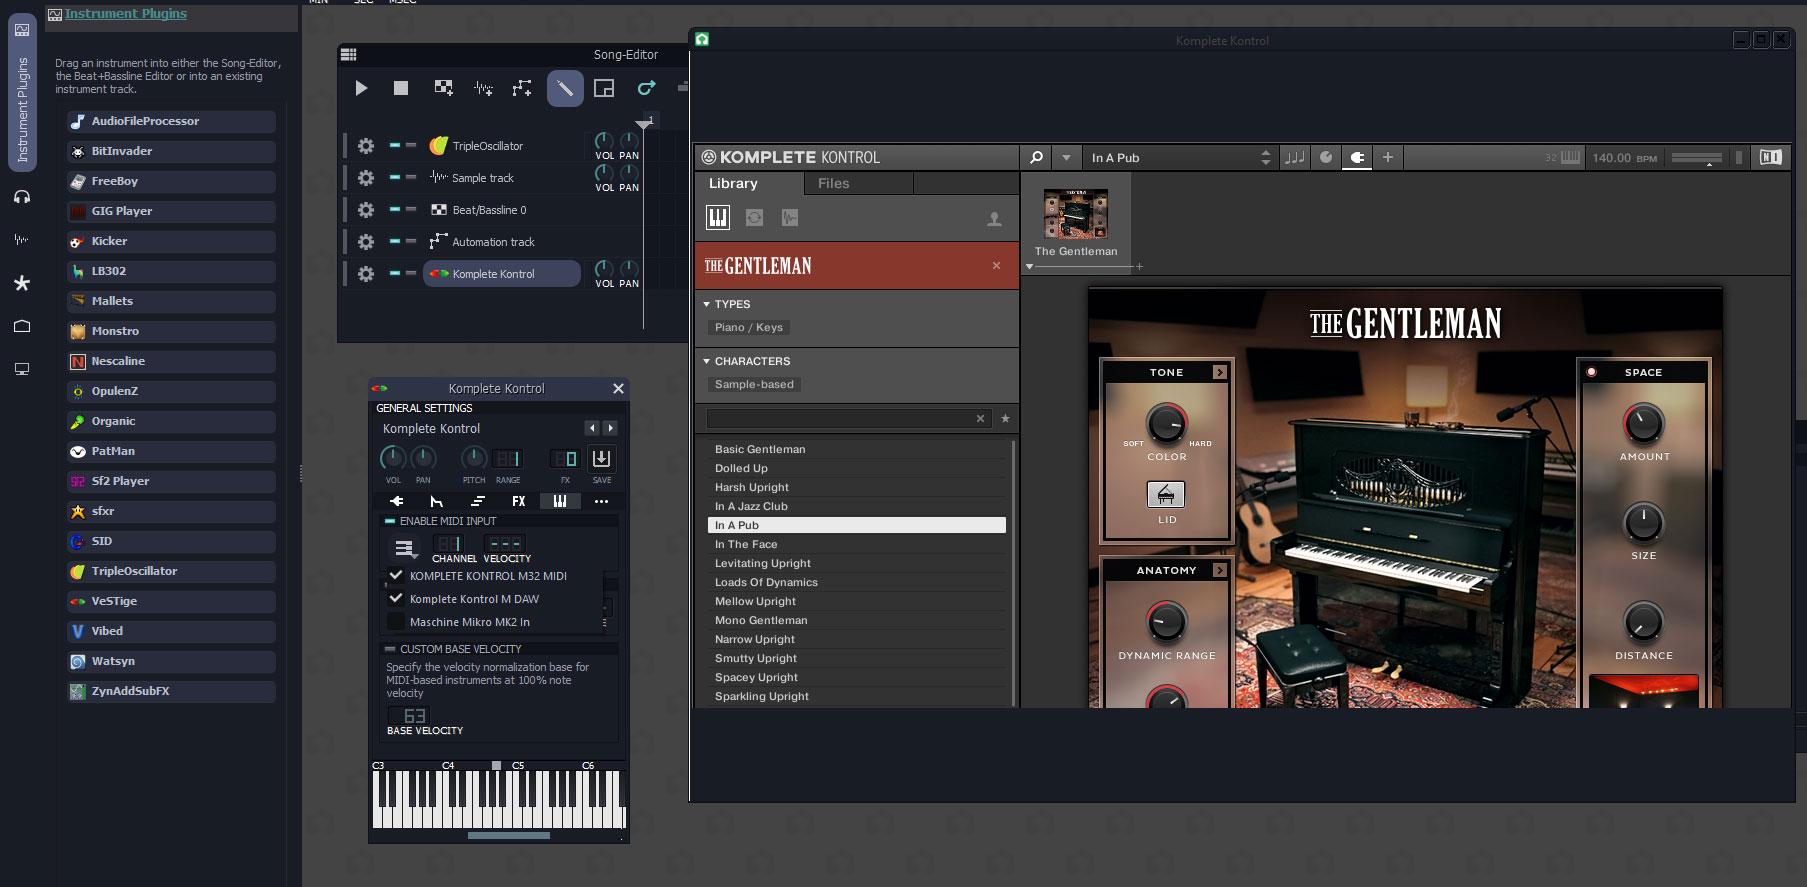The width and height of the screenshot is (1807, 887).
Task: Mute the Beat/Bassline 0 track
Action: coord(395,210)
